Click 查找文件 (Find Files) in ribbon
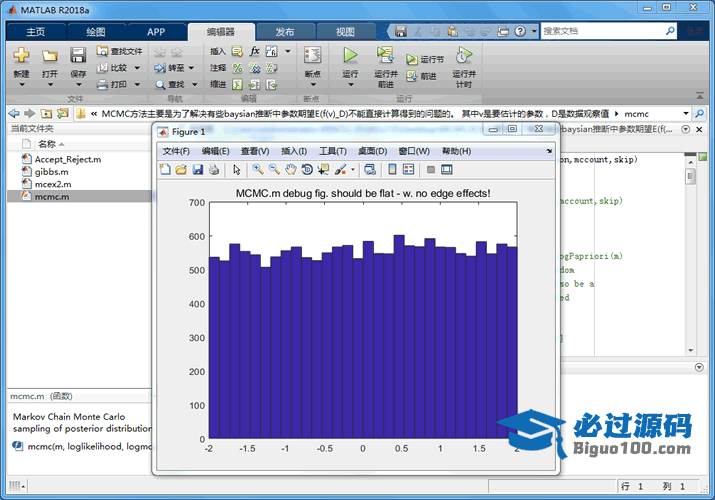This screenshot has height=500, width=715. tap(119, 52)
